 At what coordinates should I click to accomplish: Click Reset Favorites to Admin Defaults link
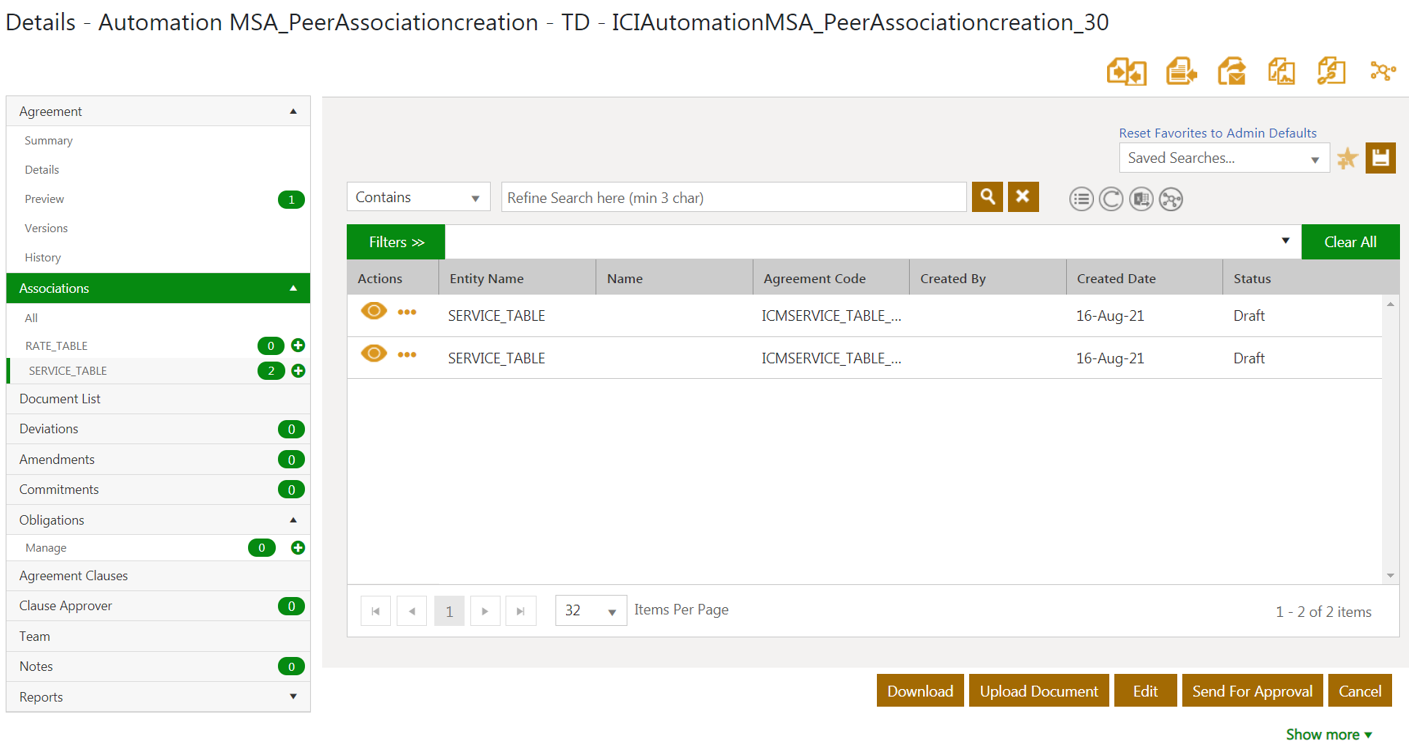(1217, 133)
